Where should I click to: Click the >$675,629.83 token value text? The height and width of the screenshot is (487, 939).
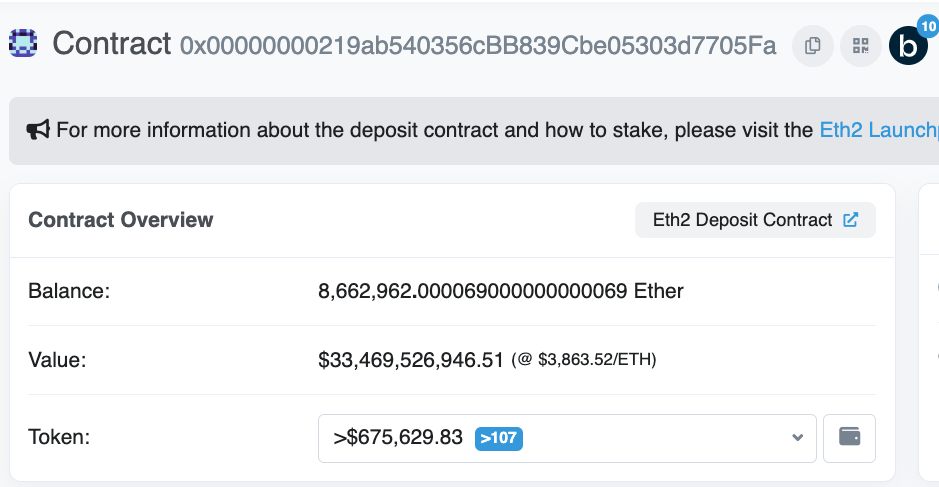(398, 437)
